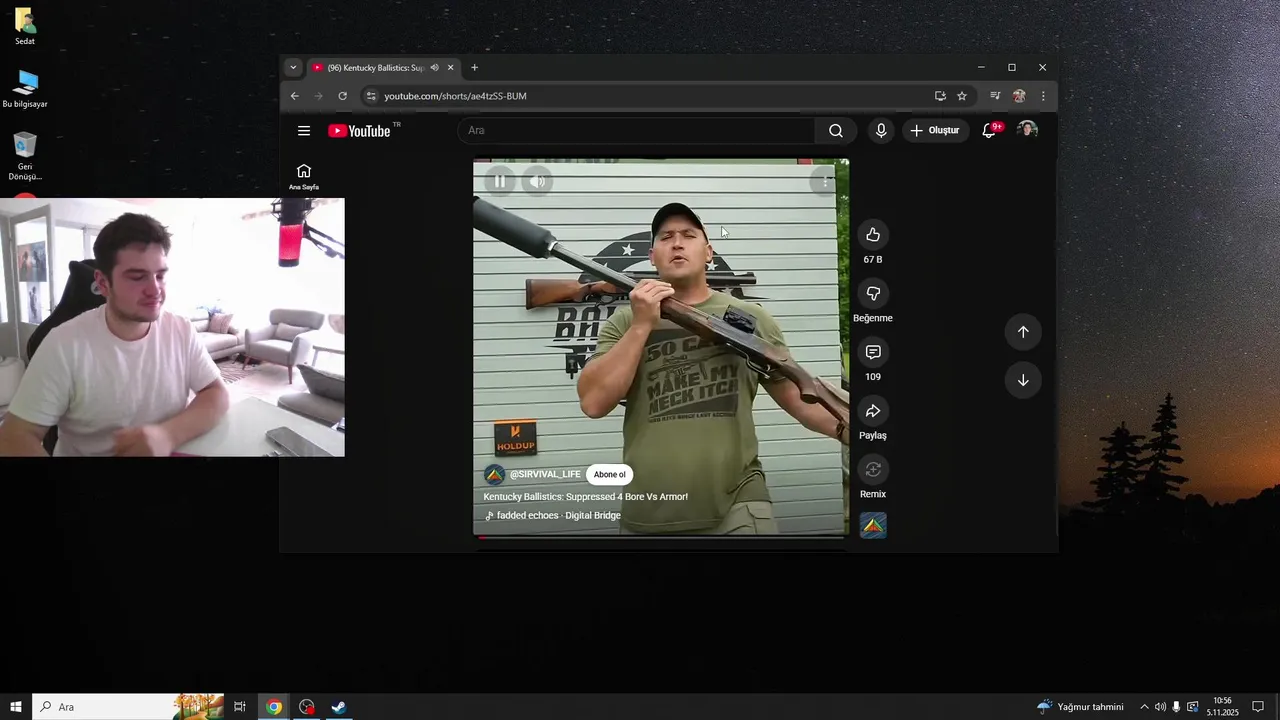Open the Windows notification center
Image resolution: width=1280 pixels, height=720 pixels.
click(x=1258, y=707)
